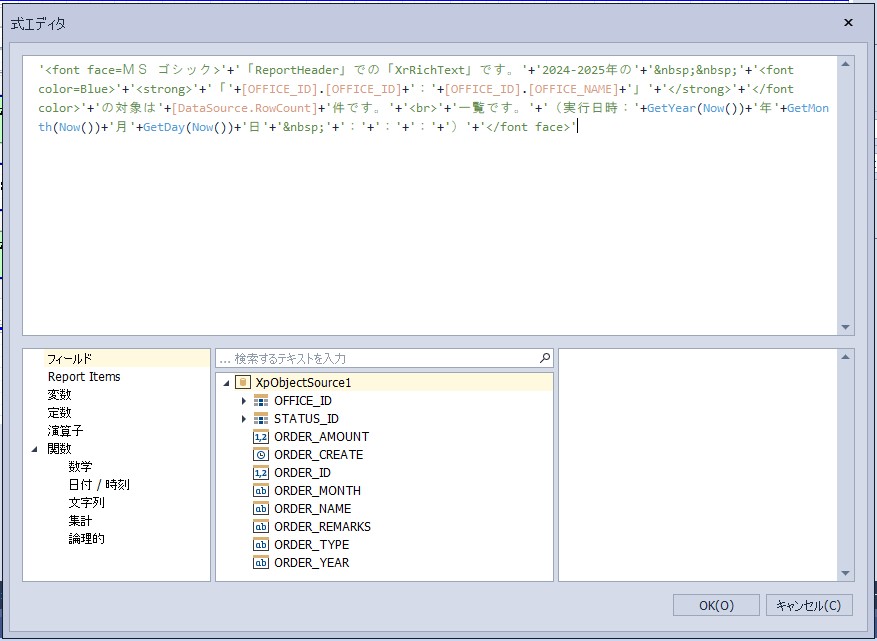This screenshot has height=641, width=877.
Task: Collapse the XpObjectSource1 node
Action: click(226, 383)
